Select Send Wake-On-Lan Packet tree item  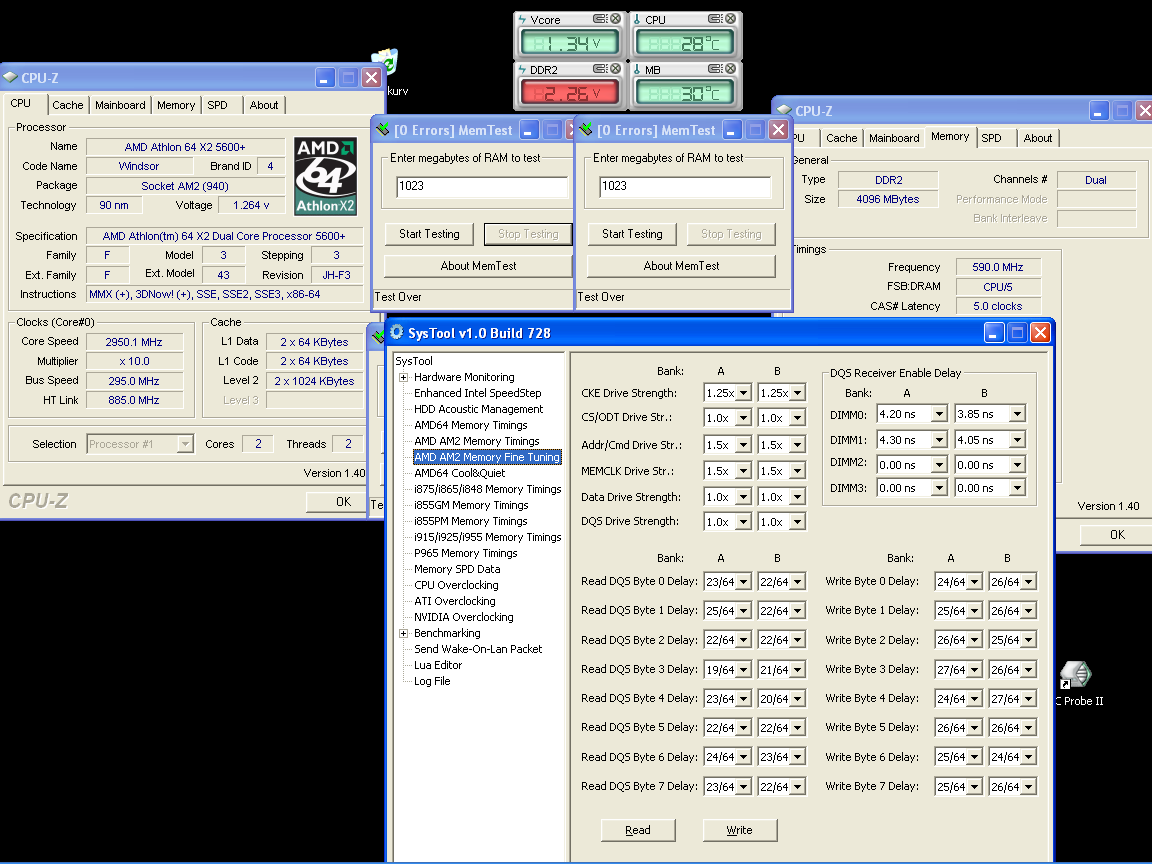(478, 649)
